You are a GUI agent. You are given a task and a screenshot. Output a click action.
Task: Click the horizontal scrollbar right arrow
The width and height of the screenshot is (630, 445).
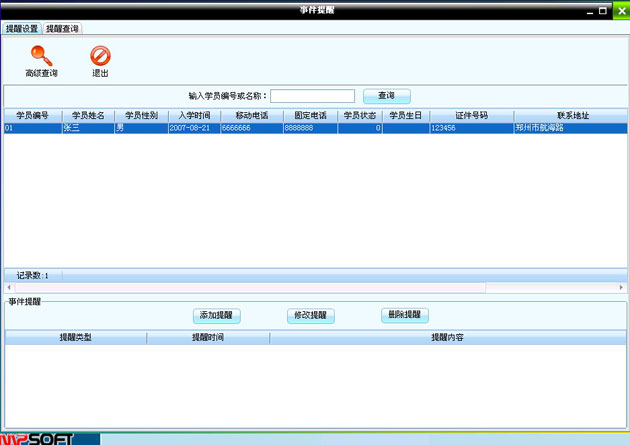pyautogui.click(x=621, y=288)
